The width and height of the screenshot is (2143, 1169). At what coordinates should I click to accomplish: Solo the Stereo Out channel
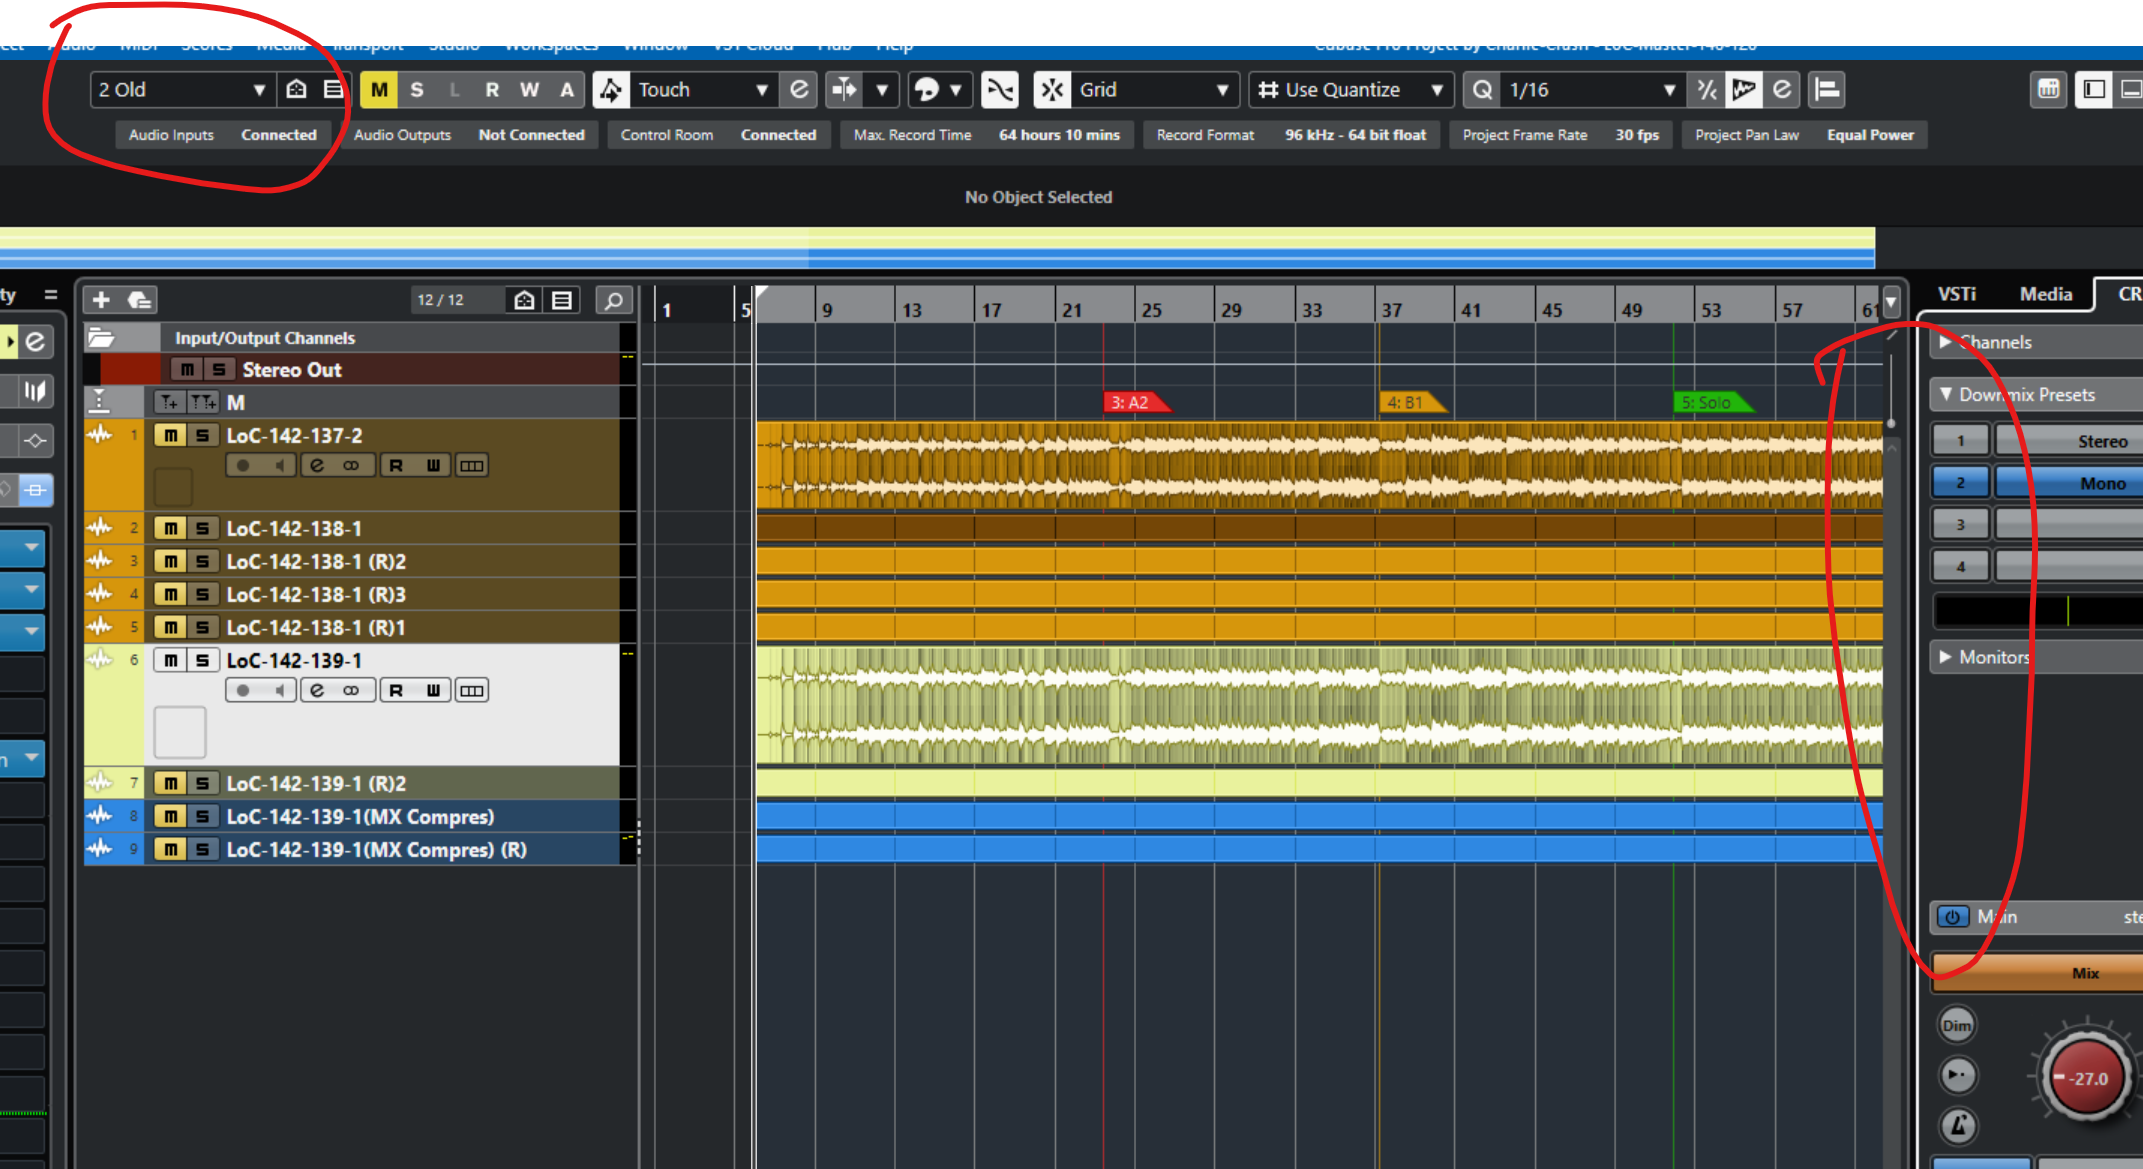219,370
